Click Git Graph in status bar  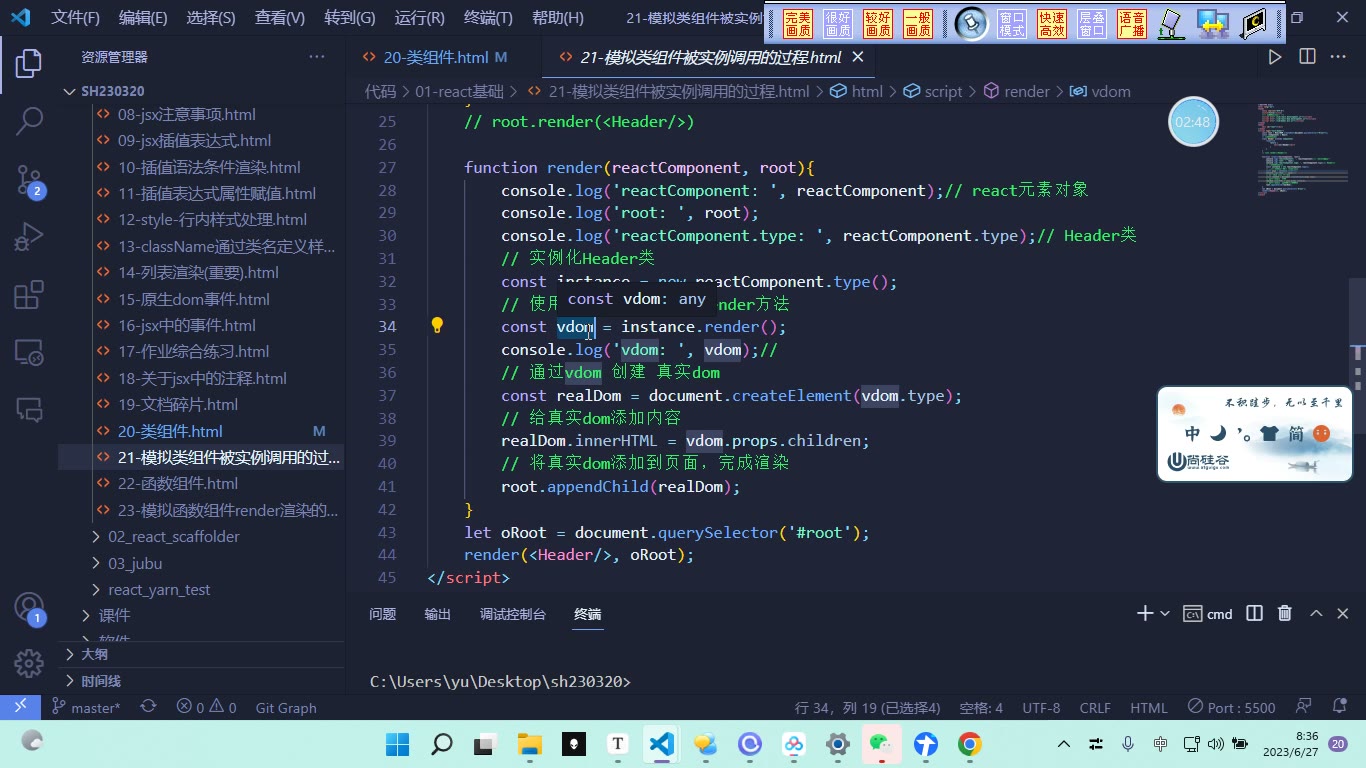286,707
